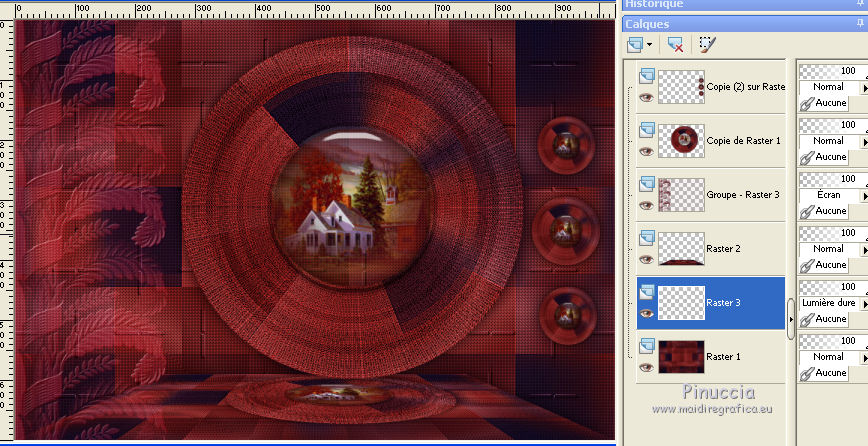868x446 pixels.
Task: Click the Historique palette title bar
Action: pyautogui.click(x=744, y=4)
